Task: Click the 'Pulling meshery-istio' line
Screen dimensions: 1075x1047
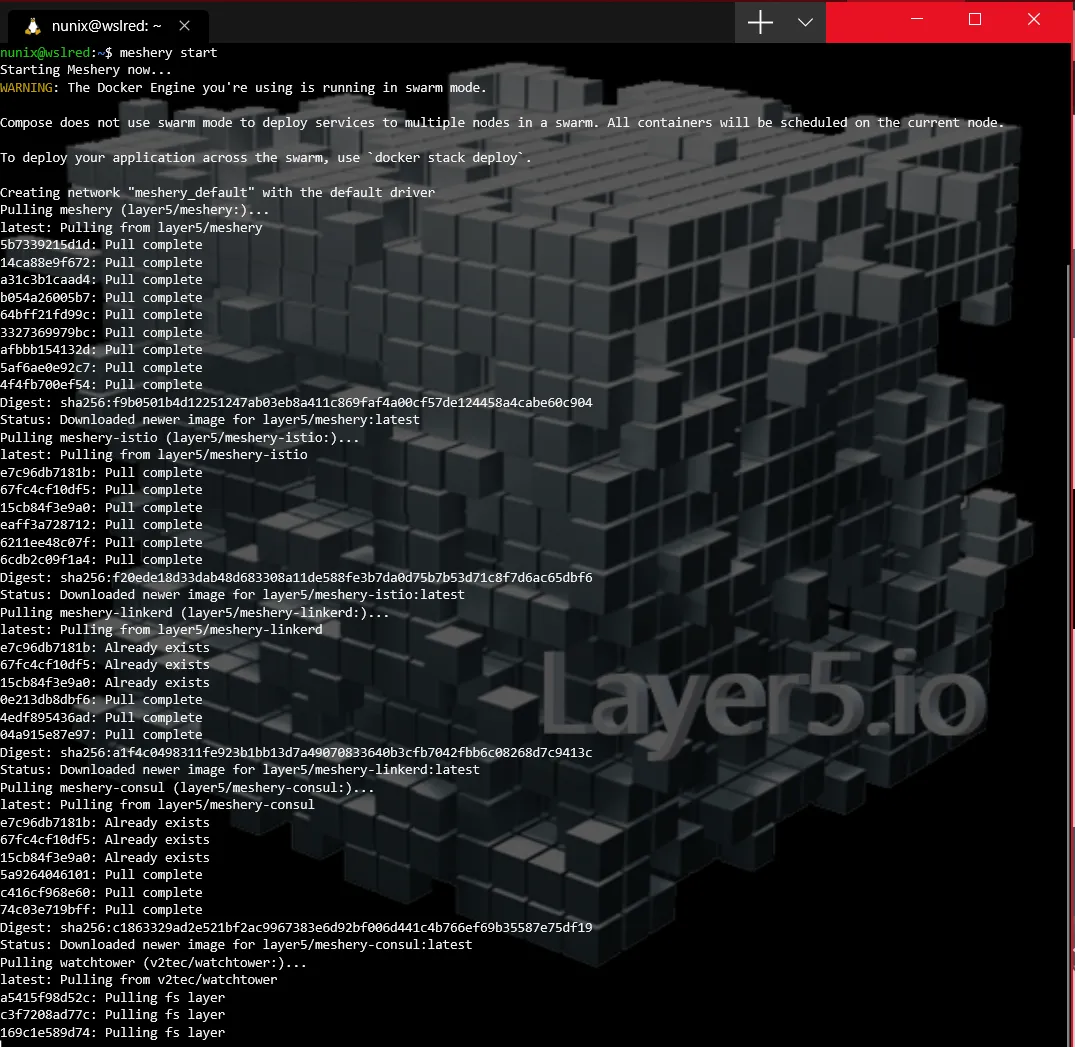Action: tap(180, 437)
